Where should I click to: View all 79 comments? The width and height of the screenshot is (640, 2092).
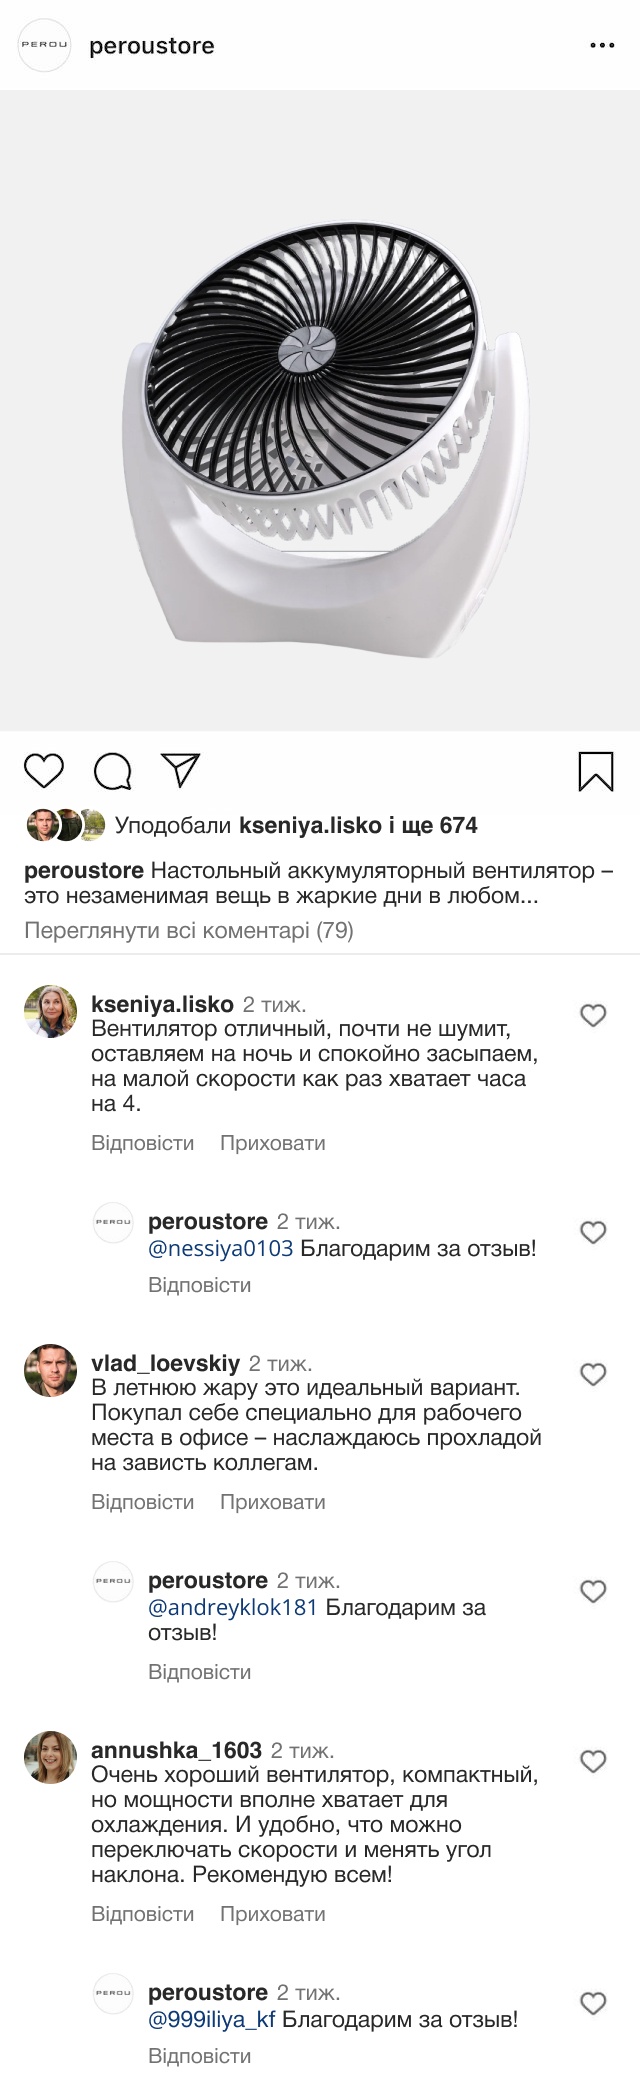[x=189, y=931]
